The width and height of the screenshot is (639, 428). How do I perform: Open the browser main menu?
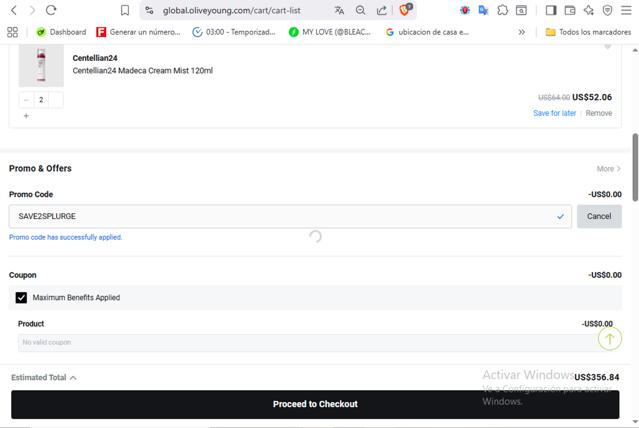coord(626,10)
